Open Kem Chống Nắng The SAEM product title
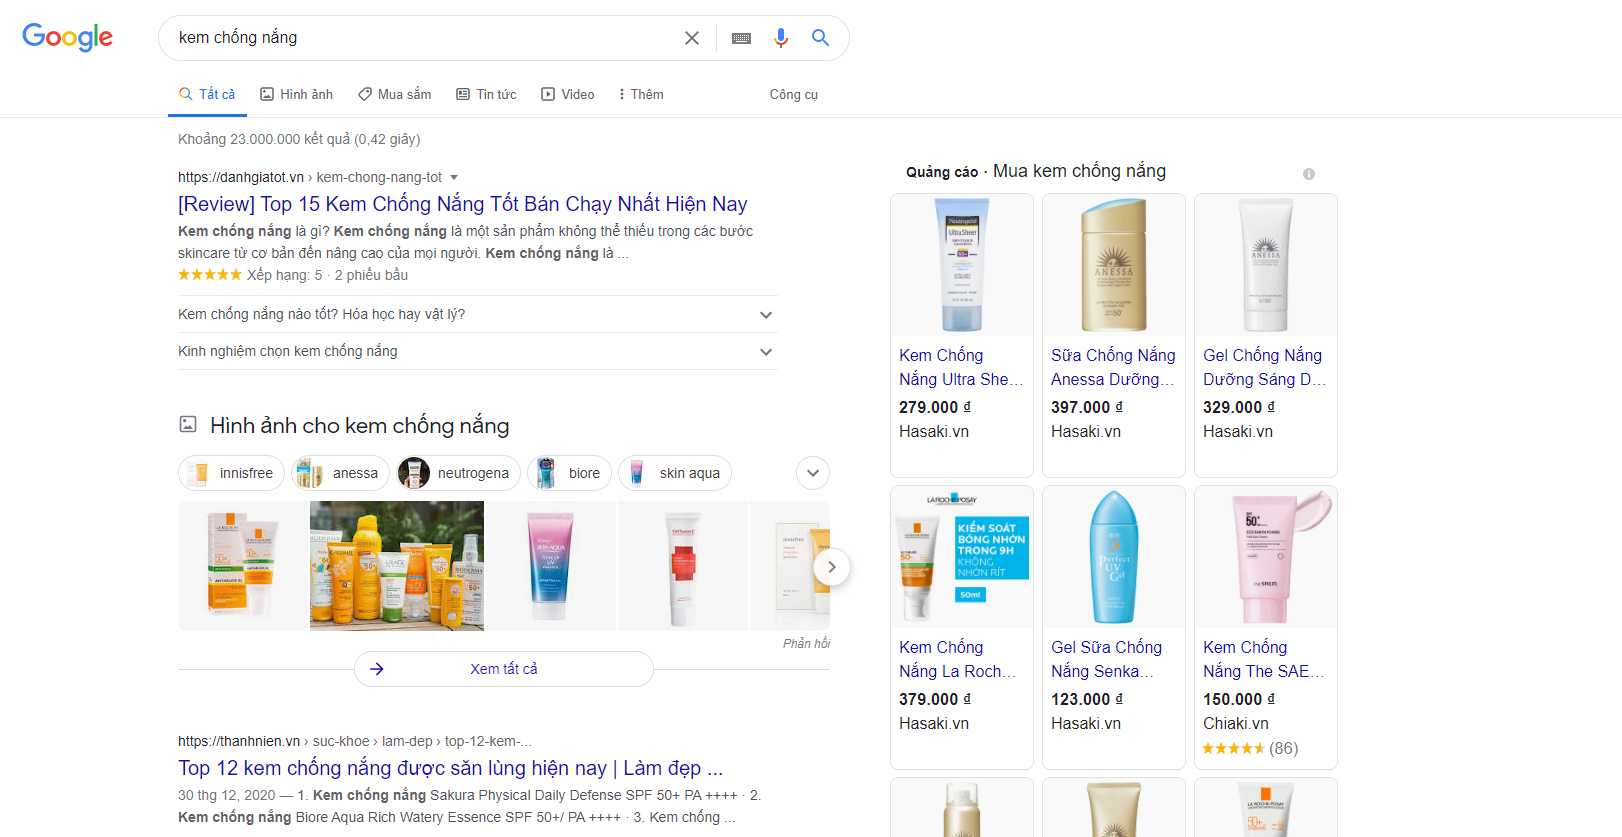This screenshot has width=1622, height=837. pos(1264,659)
